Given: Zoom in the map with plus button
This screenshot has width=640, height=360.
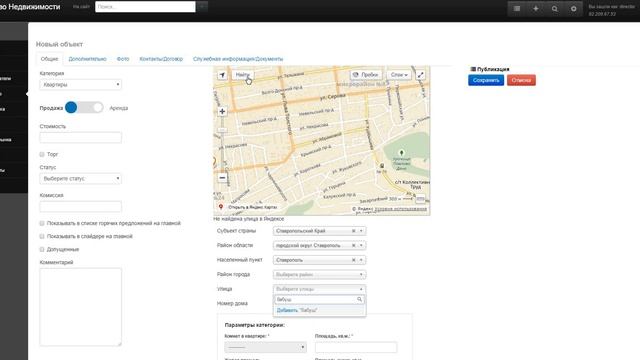Looking at the screenshot, I should point(222,111).
